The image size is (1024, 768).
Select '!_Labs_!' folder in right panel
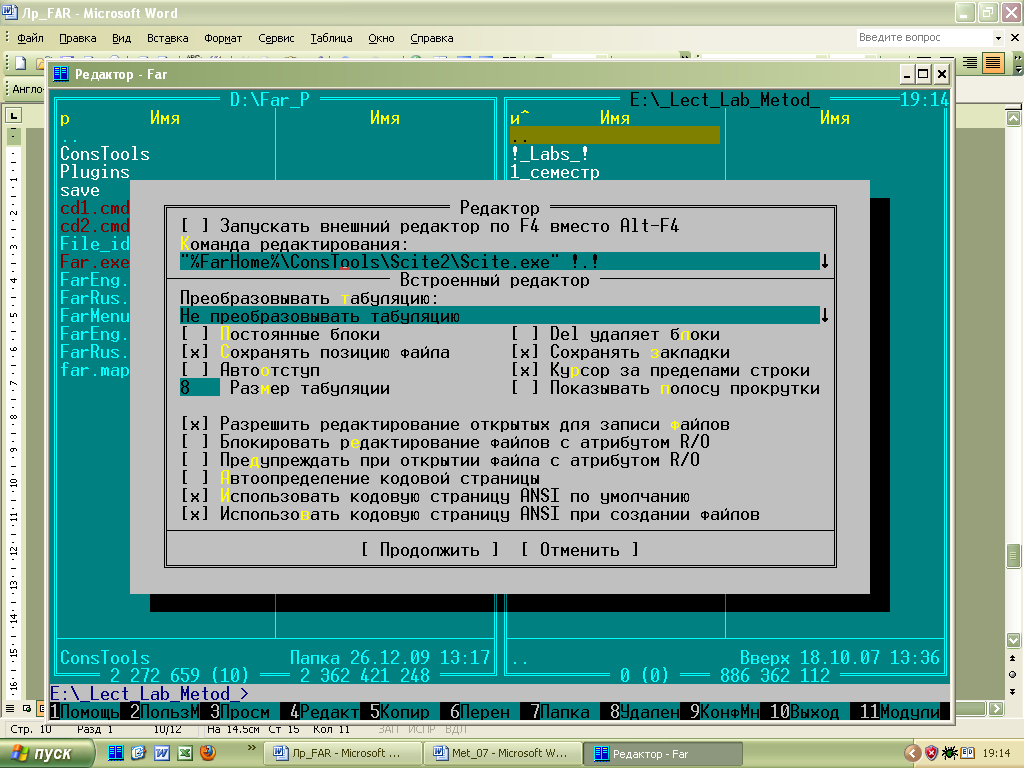tap(550, 154)
